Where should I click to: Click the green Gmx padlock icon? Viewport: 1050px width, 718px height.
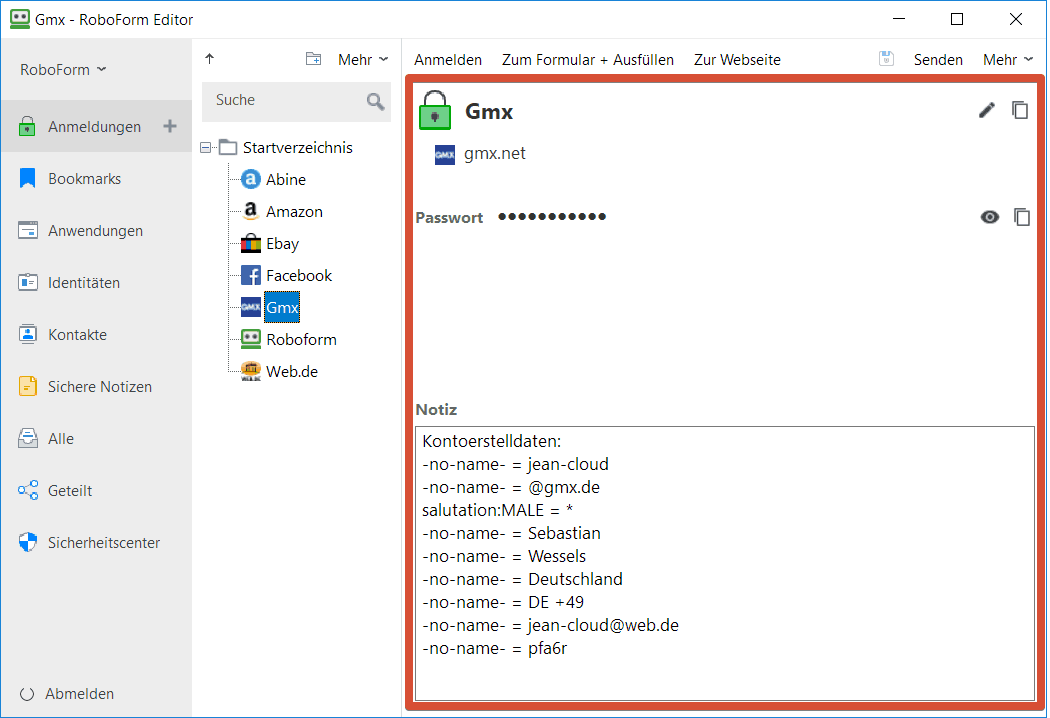click(x=435, y=110)
